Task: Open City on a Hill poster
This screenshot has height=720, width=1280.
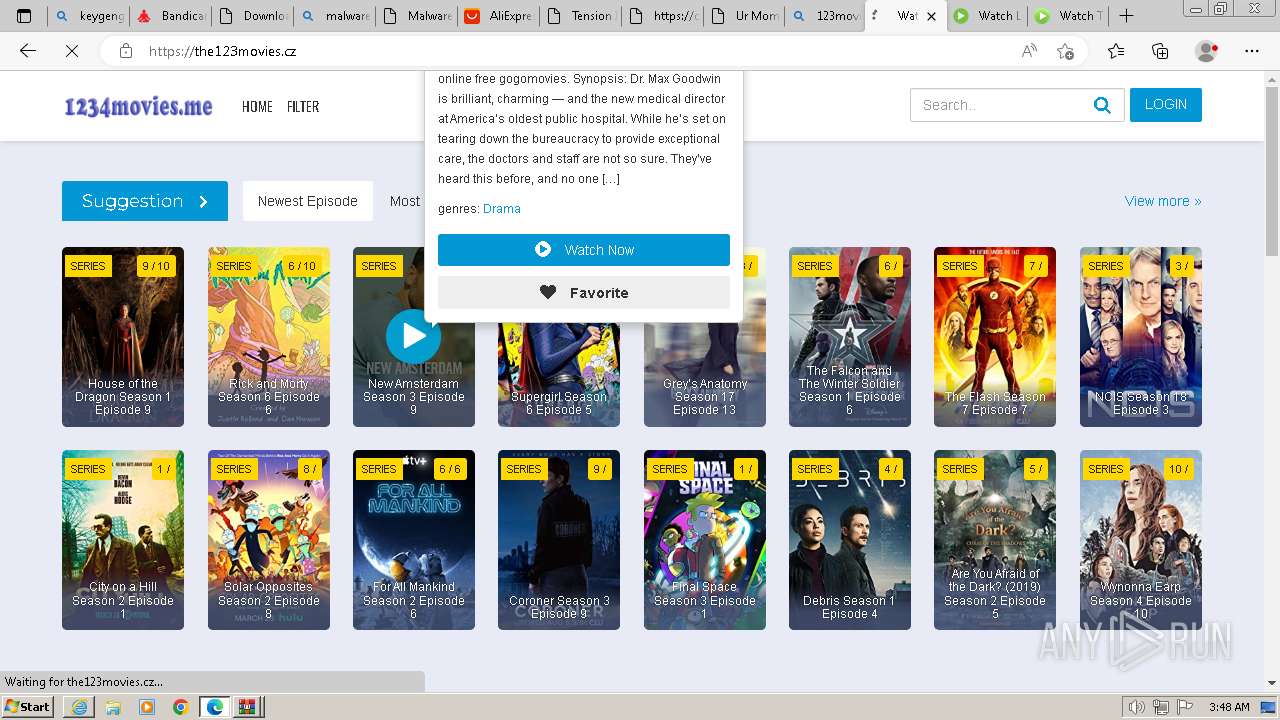Action: [x=123, y=540]
